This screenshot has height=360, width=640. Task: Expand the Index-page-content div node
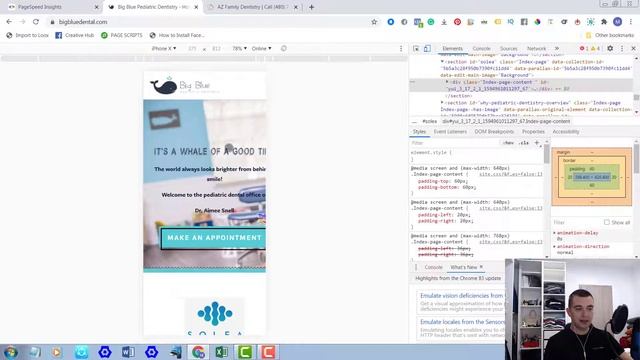click(x=447, y=82)
